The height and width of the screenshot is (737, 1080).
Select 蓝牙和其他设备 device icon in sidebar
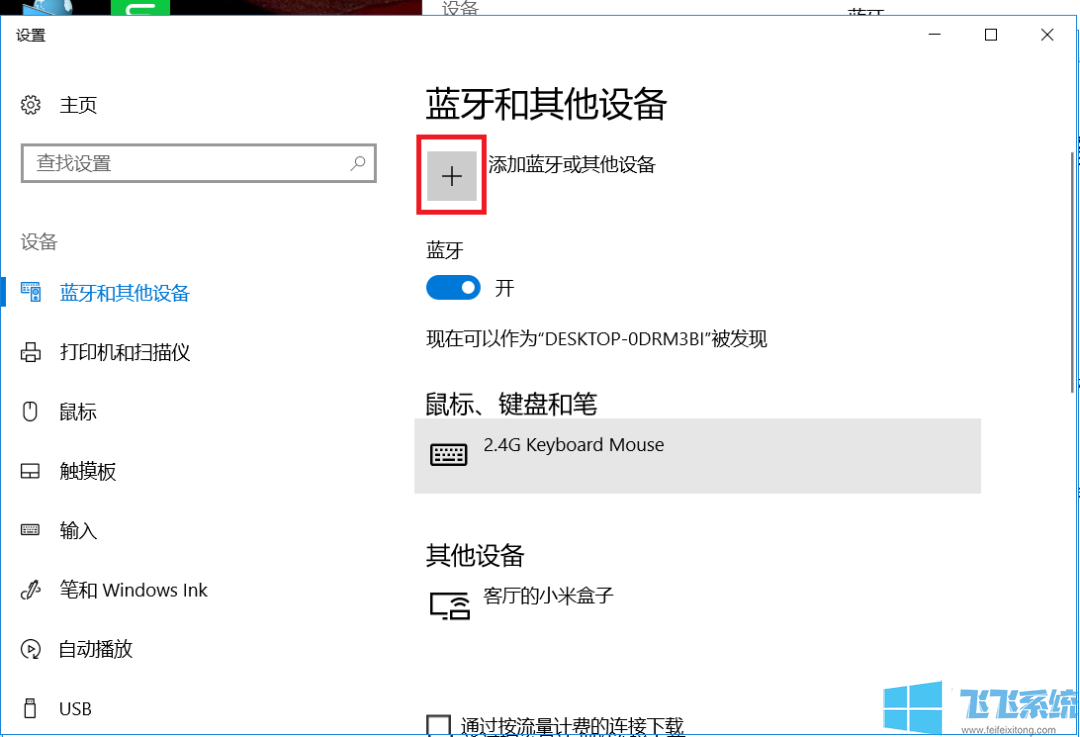tap(30, 292)
